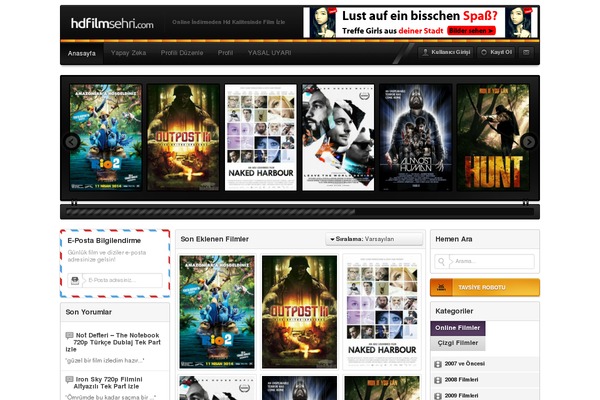Open Leave the World Behind poster in carousel

pyautogui.click(x=338, y=137)
